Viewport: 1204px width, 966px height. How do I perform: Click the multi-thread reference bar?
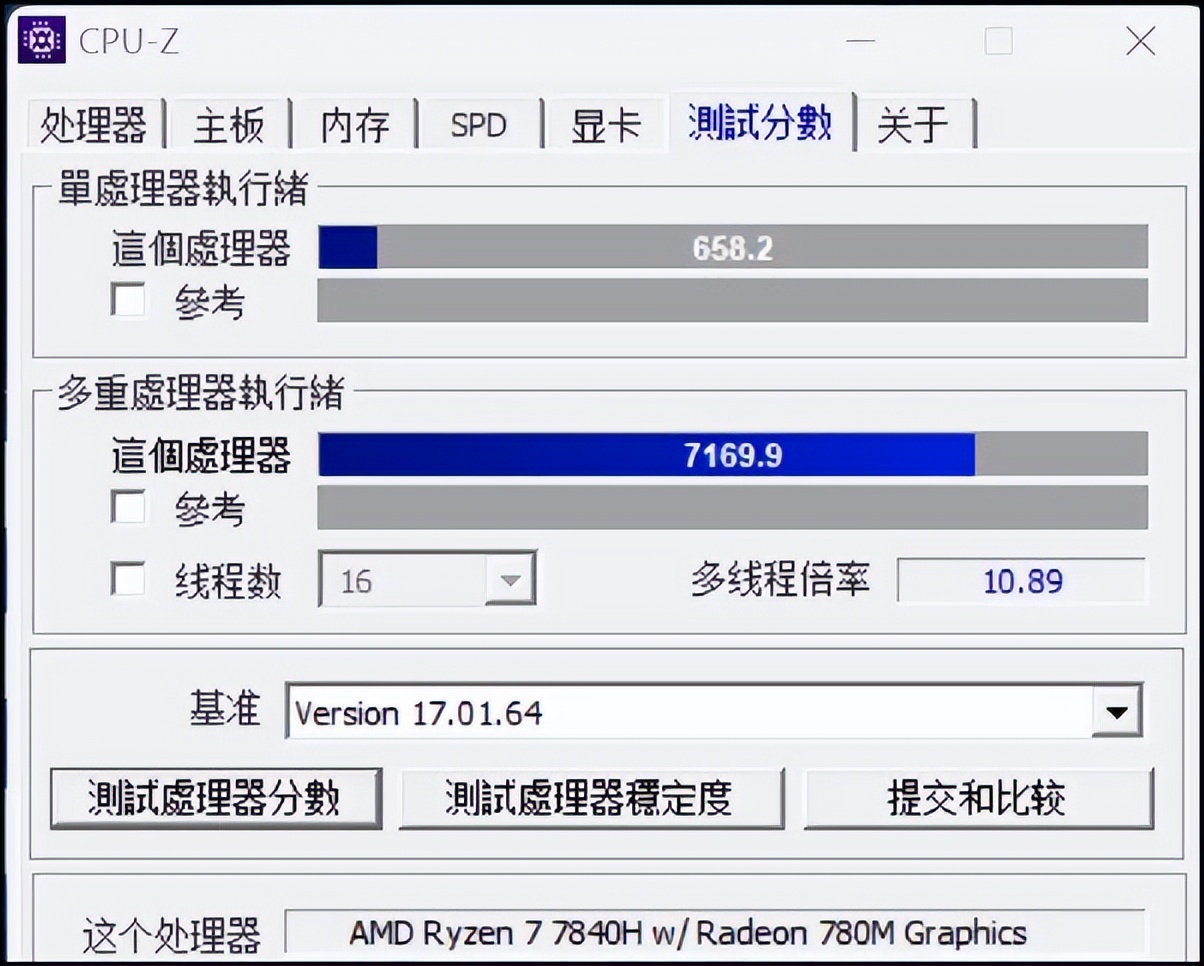[x=732, y=508]
